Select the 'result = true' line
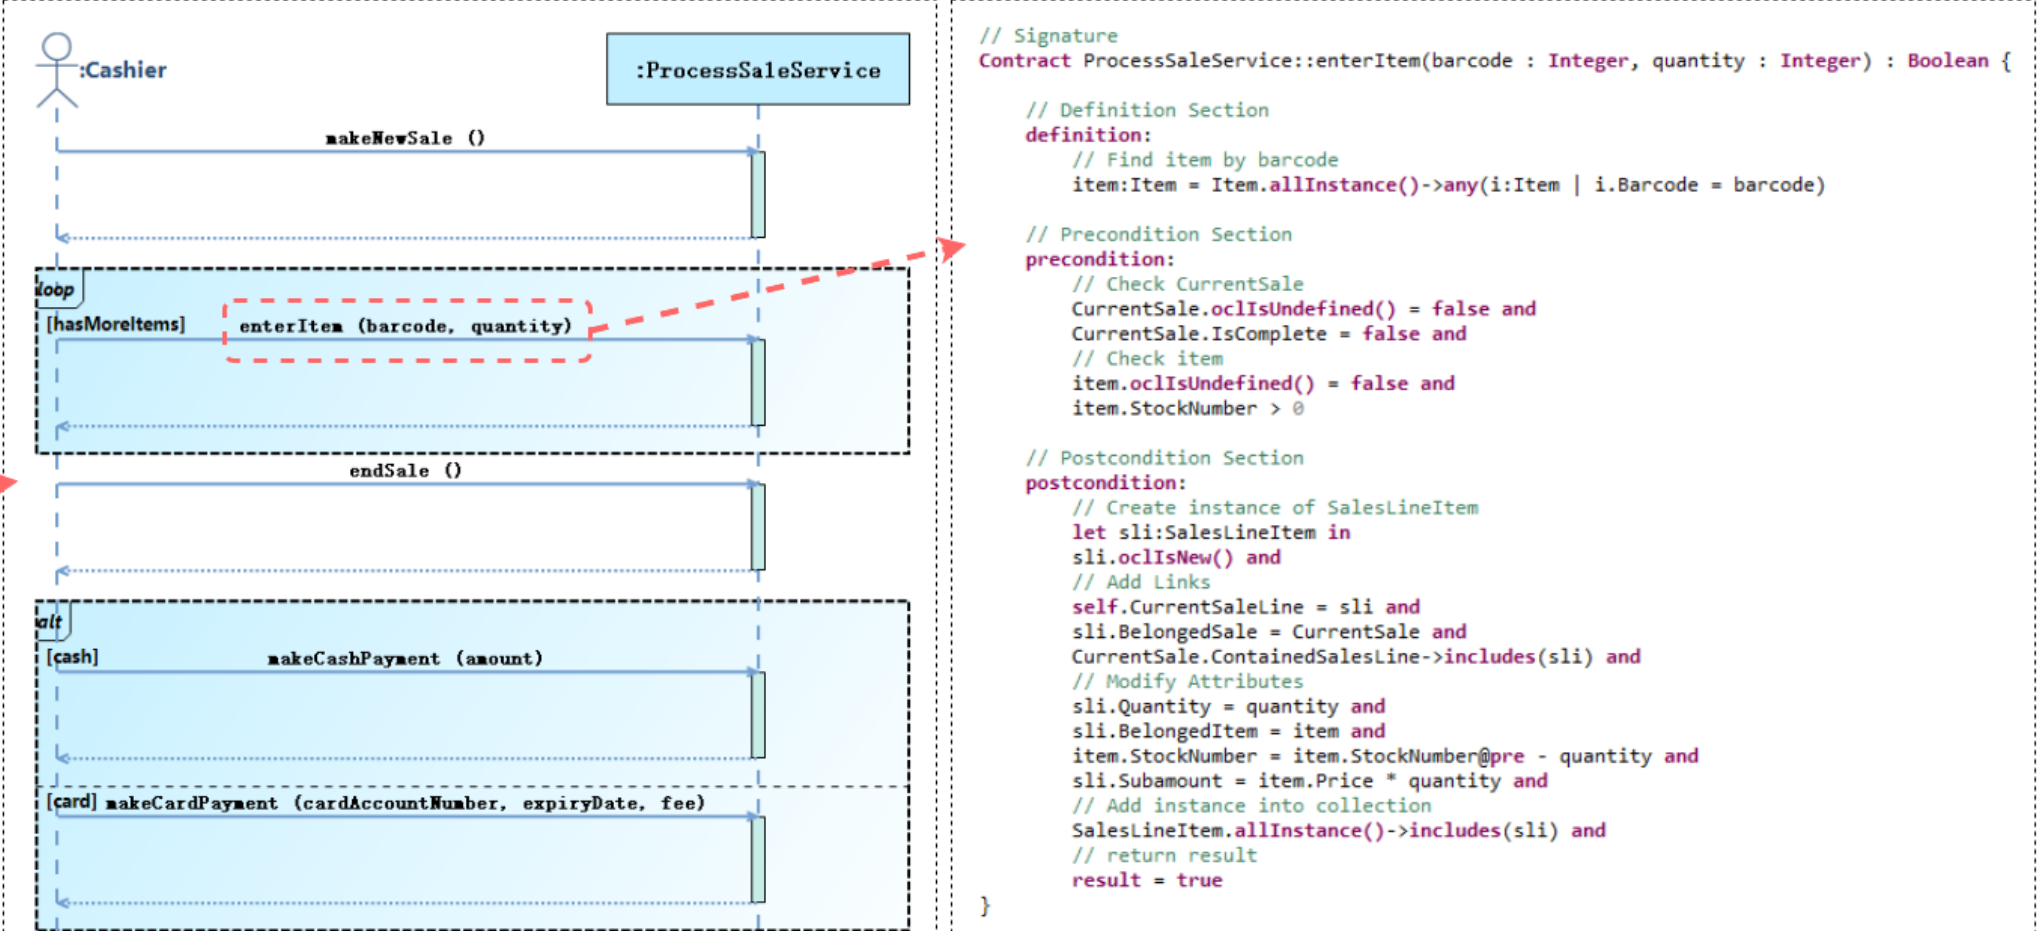The height and width of the screenshot is (931, 2039). tap(1147, 881)
